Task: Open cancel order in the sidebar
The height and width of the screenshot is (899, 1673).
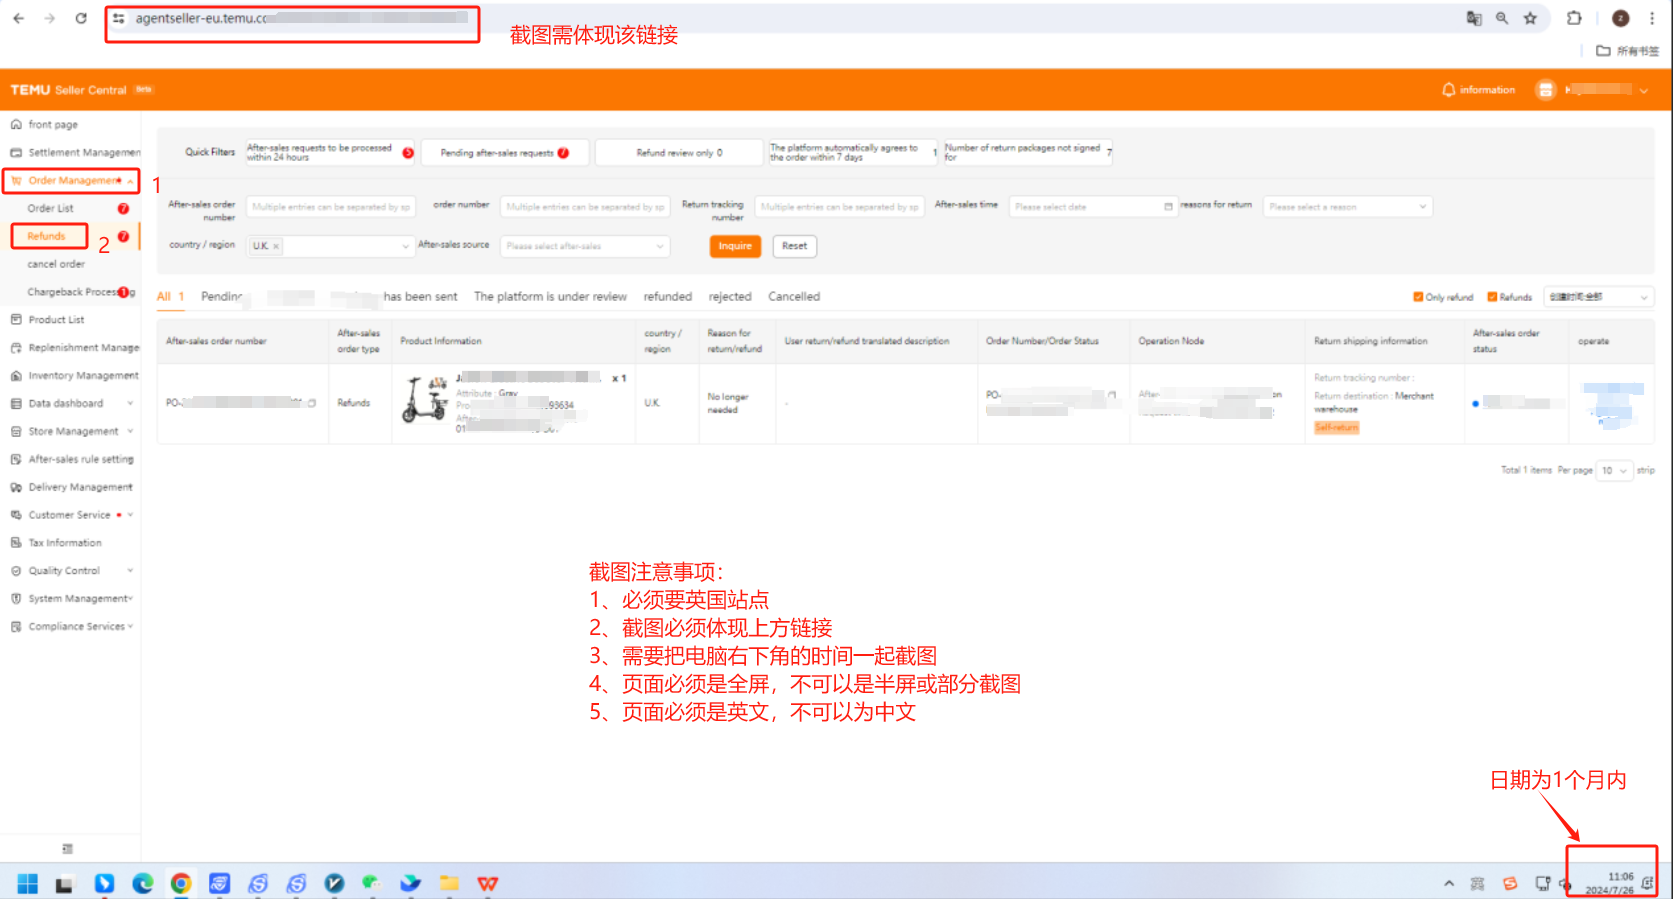Action: [x=56, y=265]
